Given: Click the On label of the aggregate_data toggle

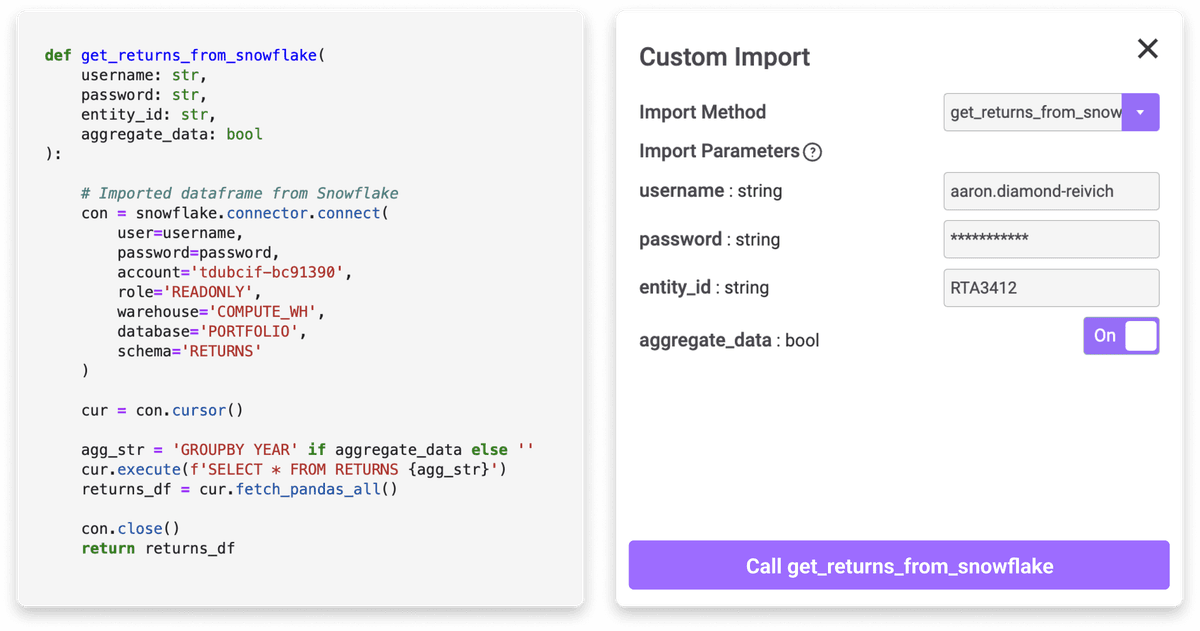Looking at the screenshot, I should pyautogui.click(x=1105, y=336).
